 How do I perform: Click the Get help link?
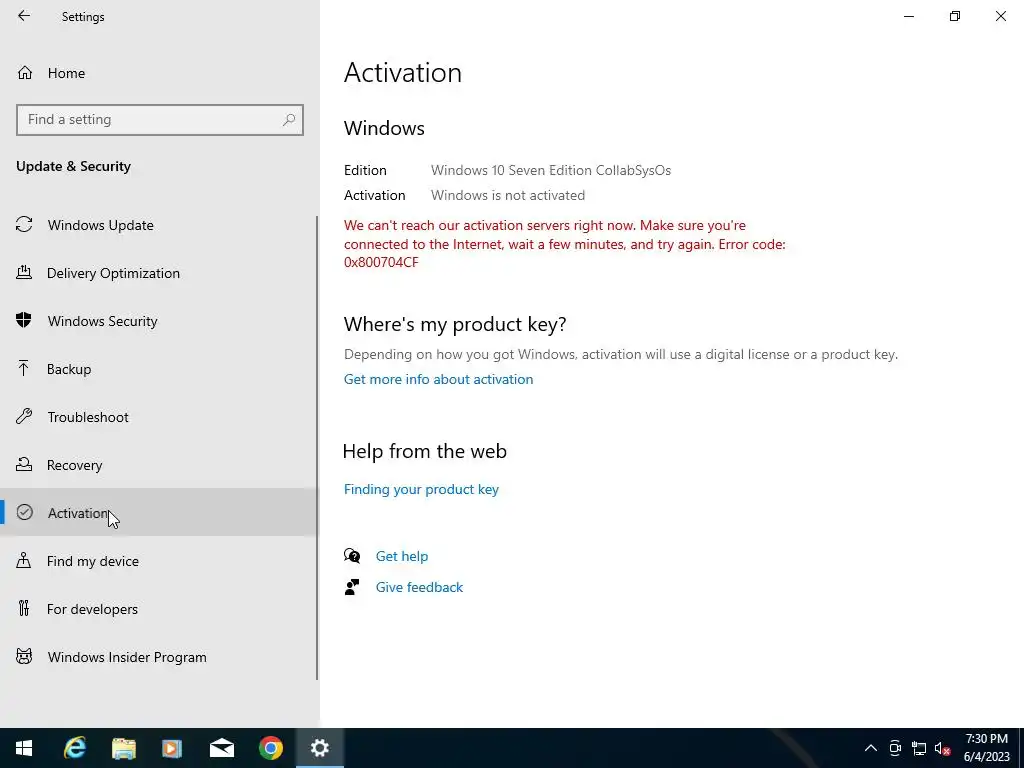pyautogui.click(x=402, y=556)
